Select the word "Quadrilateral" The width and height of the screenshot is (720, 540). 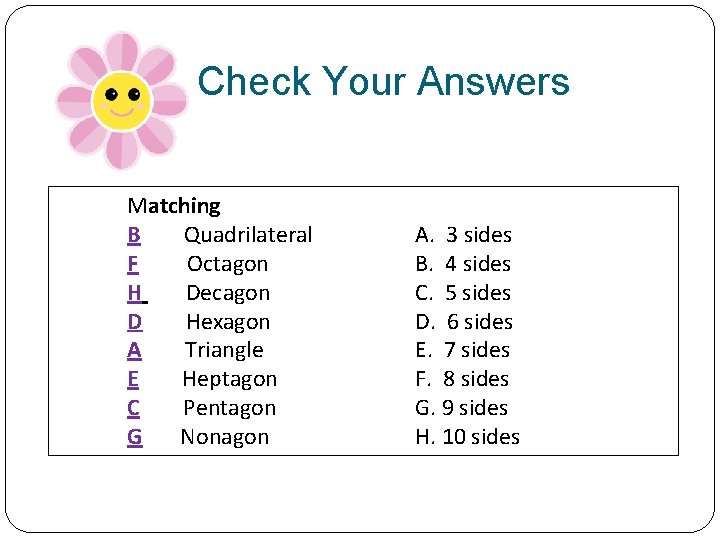coord(248,235)
